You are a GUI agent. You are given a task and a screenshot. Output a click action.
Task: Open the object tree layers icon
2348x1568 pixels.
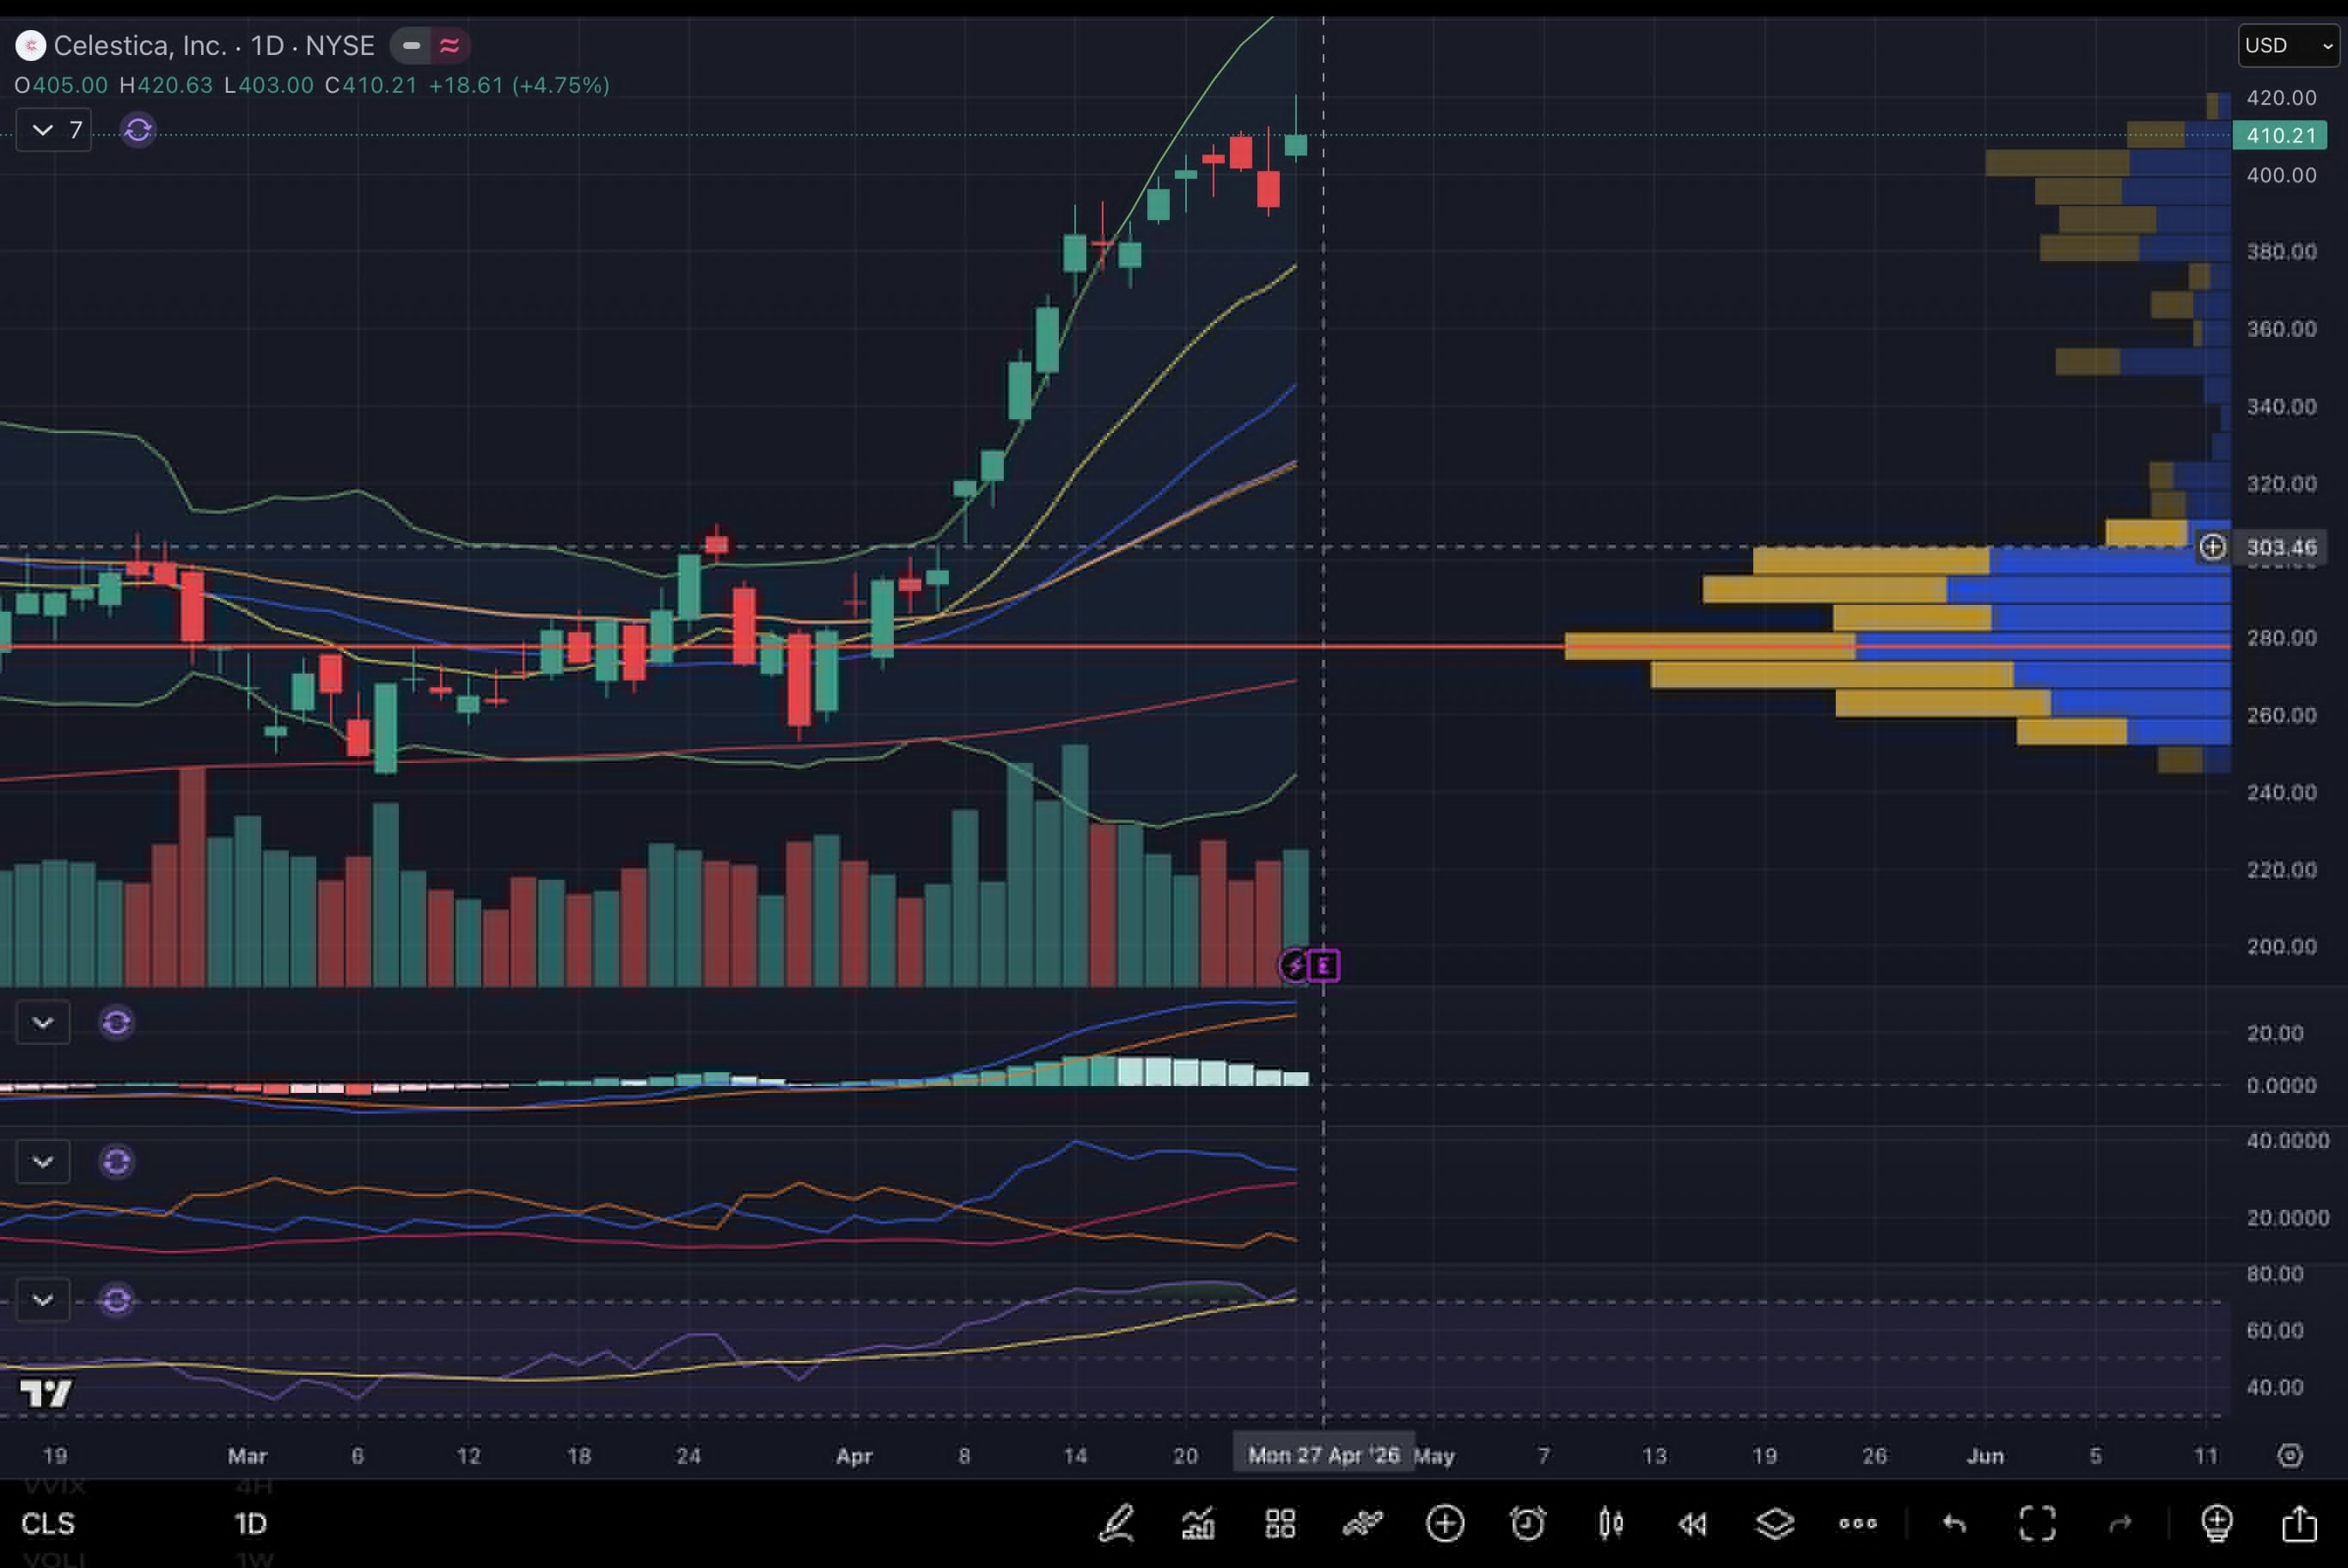pyautogui.click(x=1775, y=1524)
